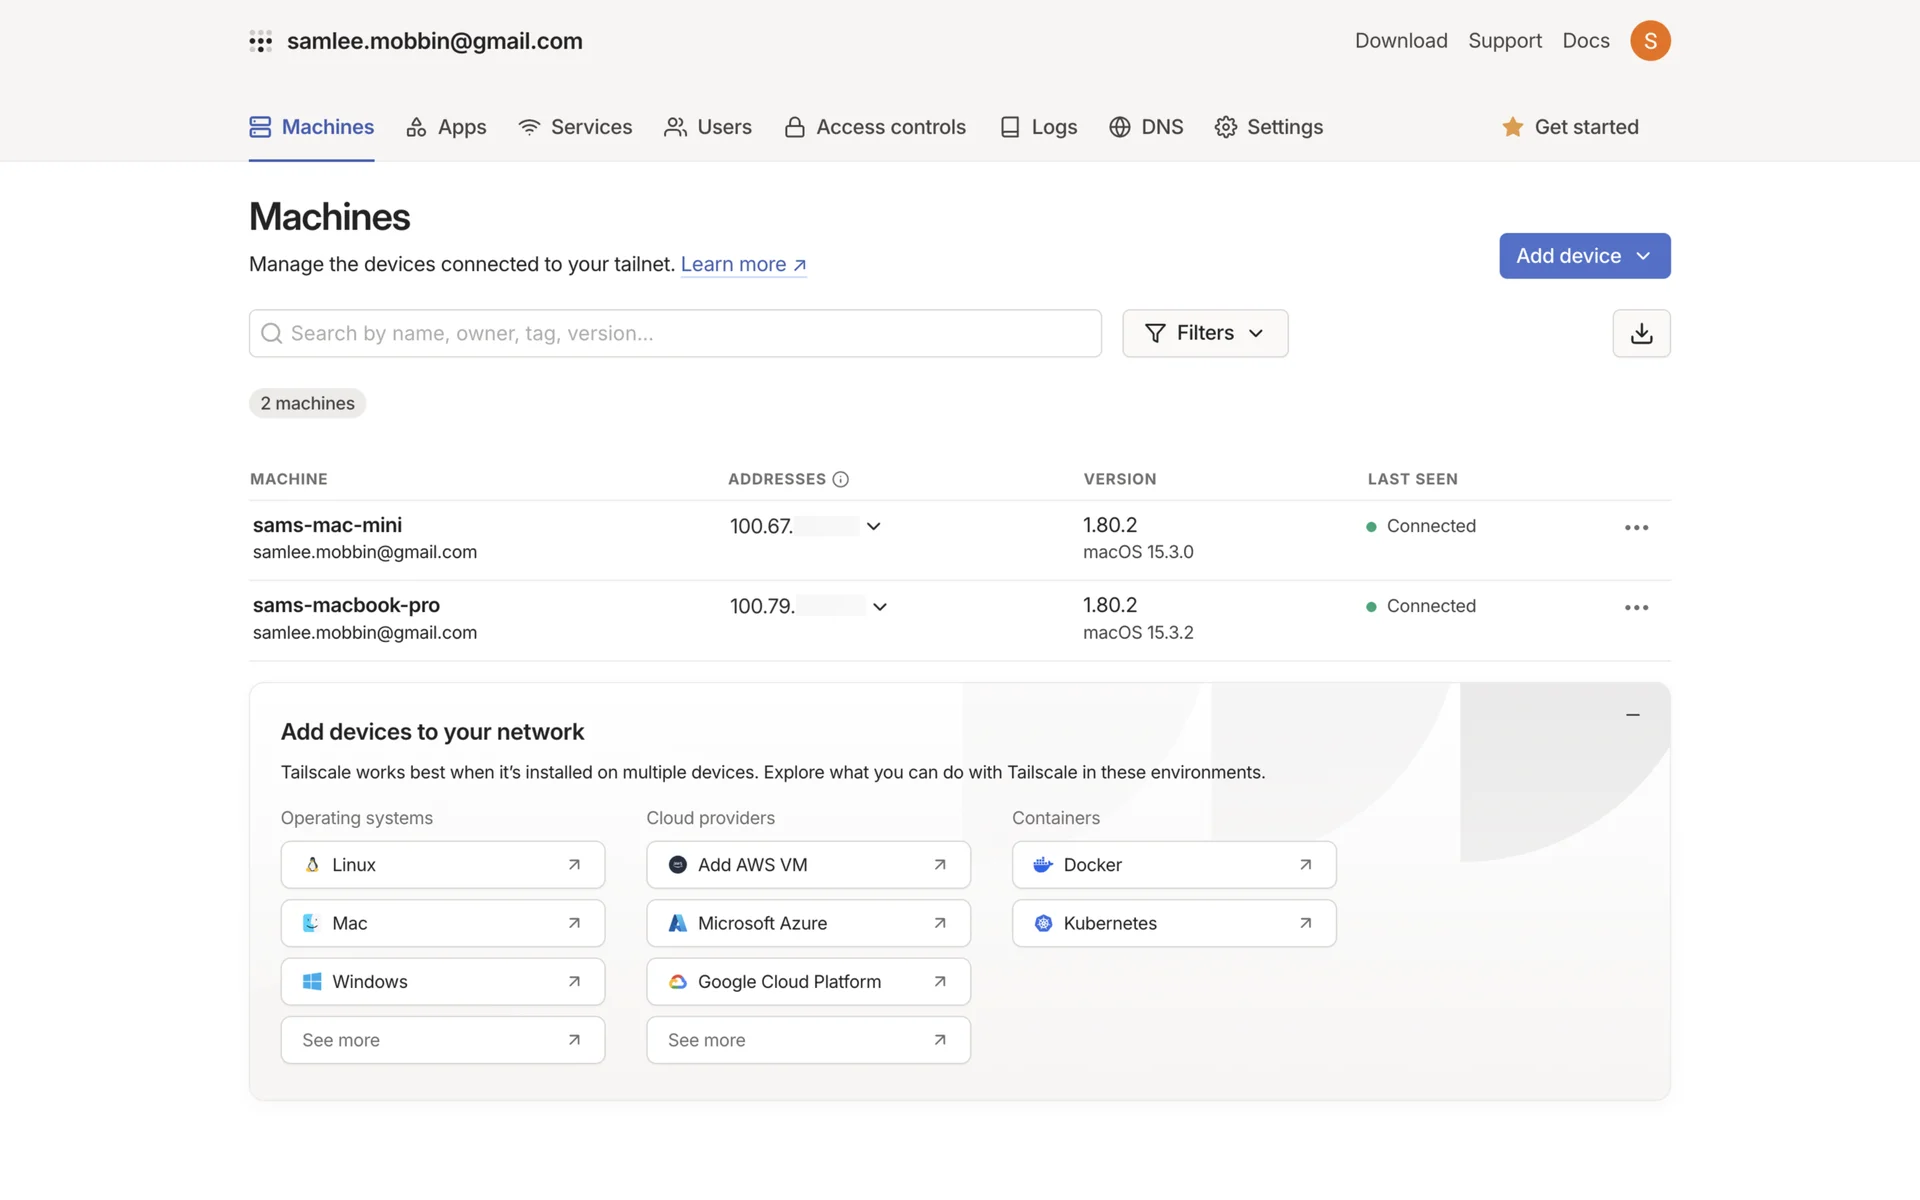Click the download/export machines list icon
1920x1200 pixels.
[x=1641, y=333]
